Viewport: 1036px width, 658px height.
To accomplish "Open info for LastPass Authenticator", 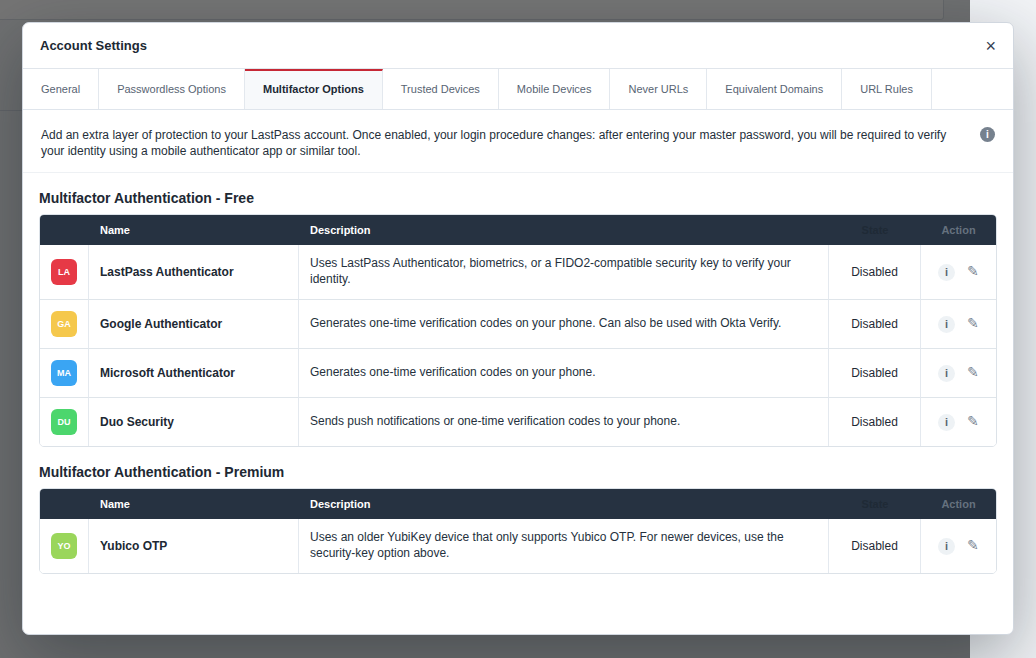I will pyautogui.click(x=946, y=272).
